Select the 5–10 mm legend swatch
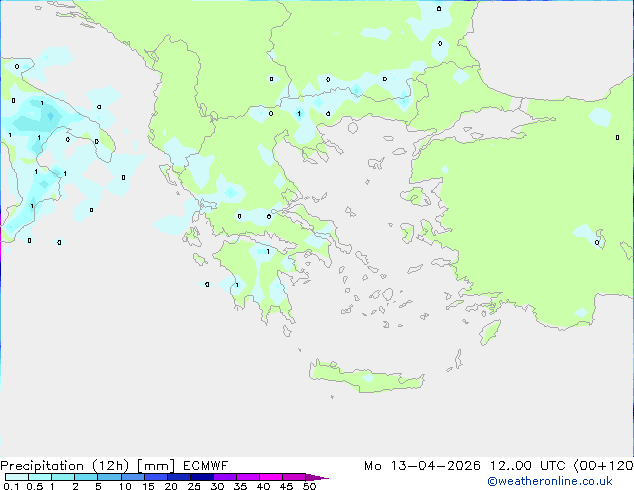This screenshot has height=490, width=634. pos(109,477)
